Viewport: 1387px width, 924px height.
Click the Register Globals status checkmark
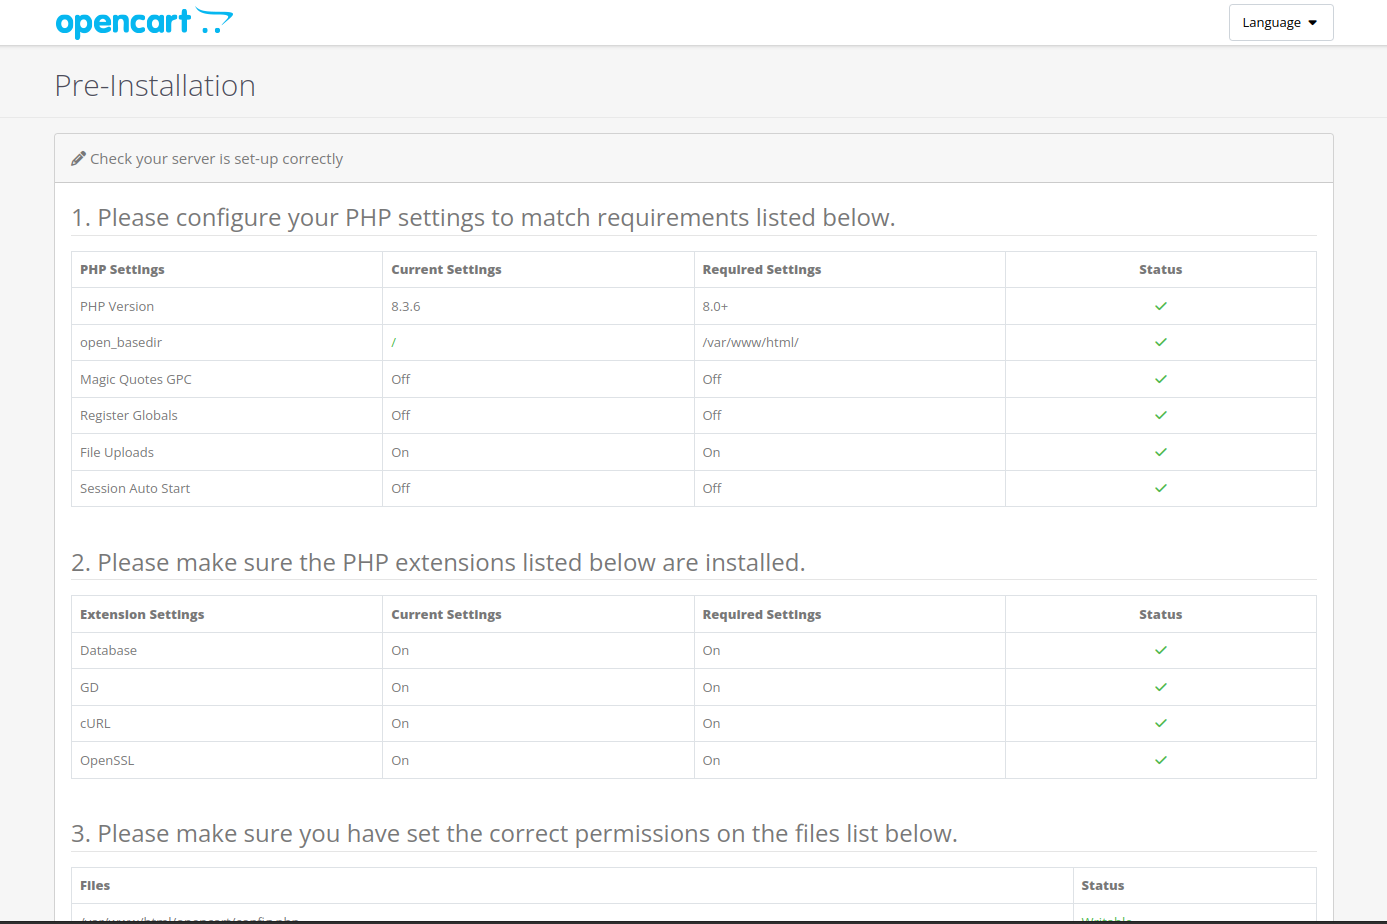[x=1160, y=415]
